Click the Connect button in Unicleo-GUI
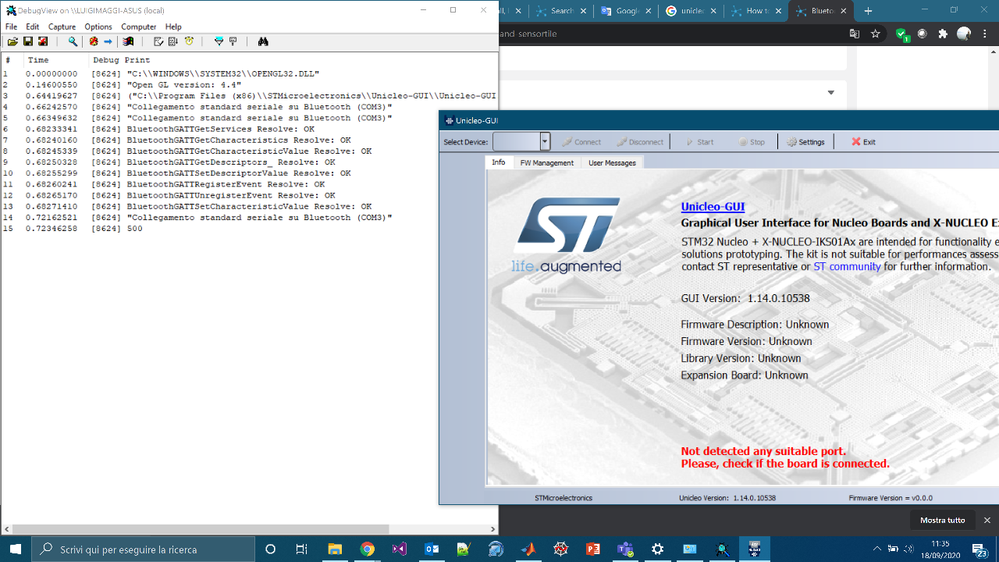 tap(581, 142)
